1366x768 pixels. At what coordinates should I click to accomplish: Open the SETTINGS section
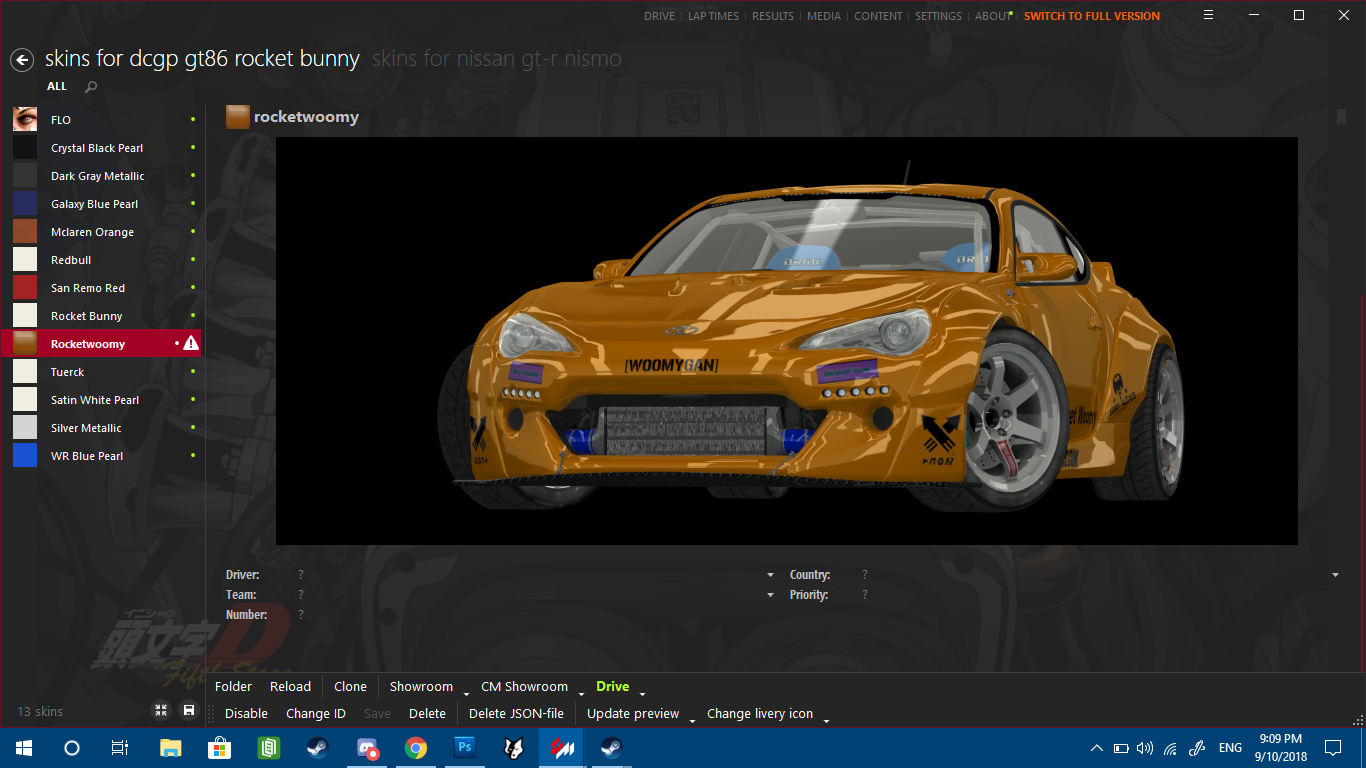tap(938, 16)
